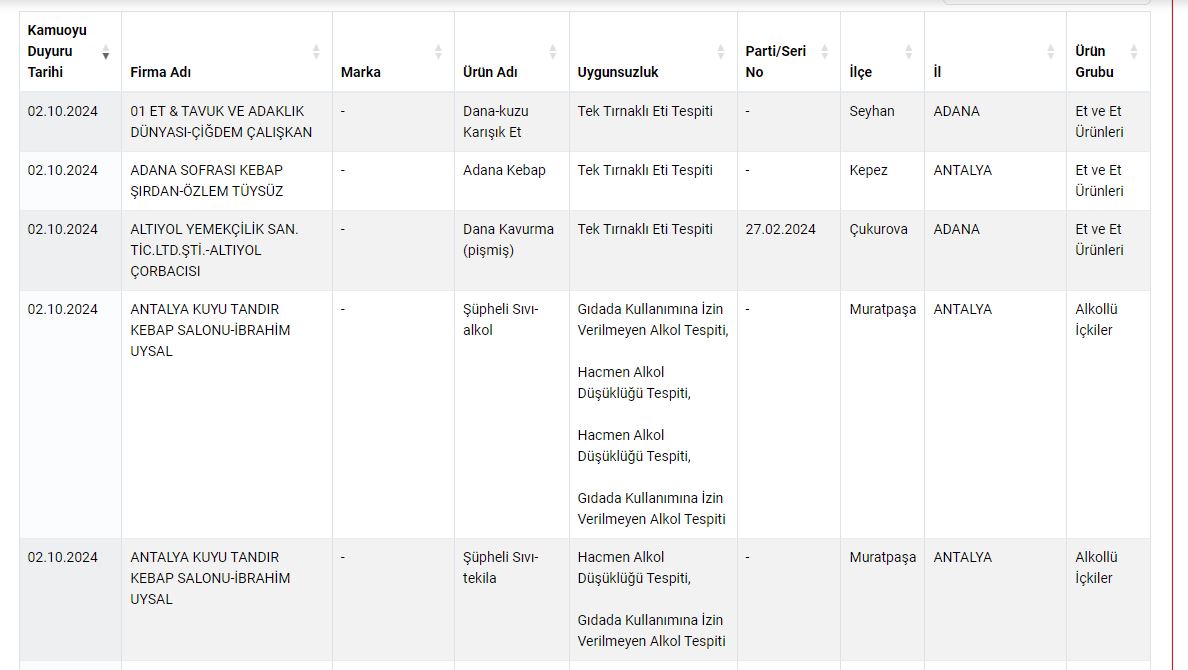1188x670 pixels.
Task: Click the sort arrows for Firma Adı
Action: pos(316,52)
